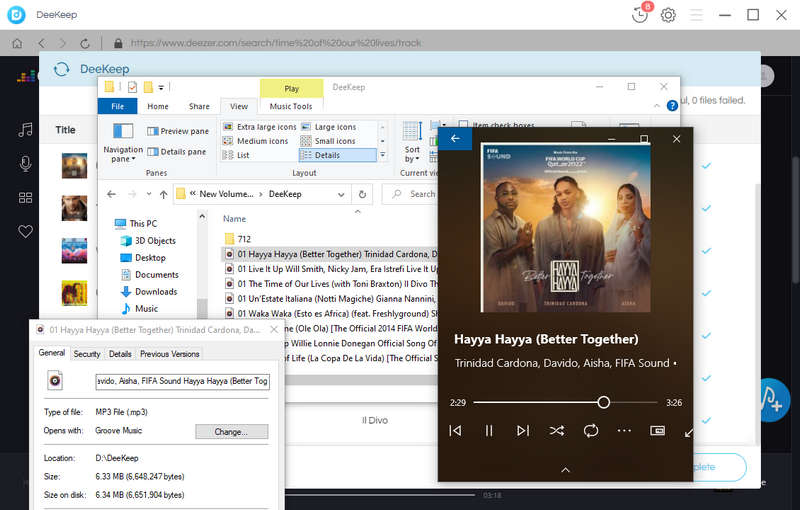Switch to Details tab in properties dialog

coord(120,354)
